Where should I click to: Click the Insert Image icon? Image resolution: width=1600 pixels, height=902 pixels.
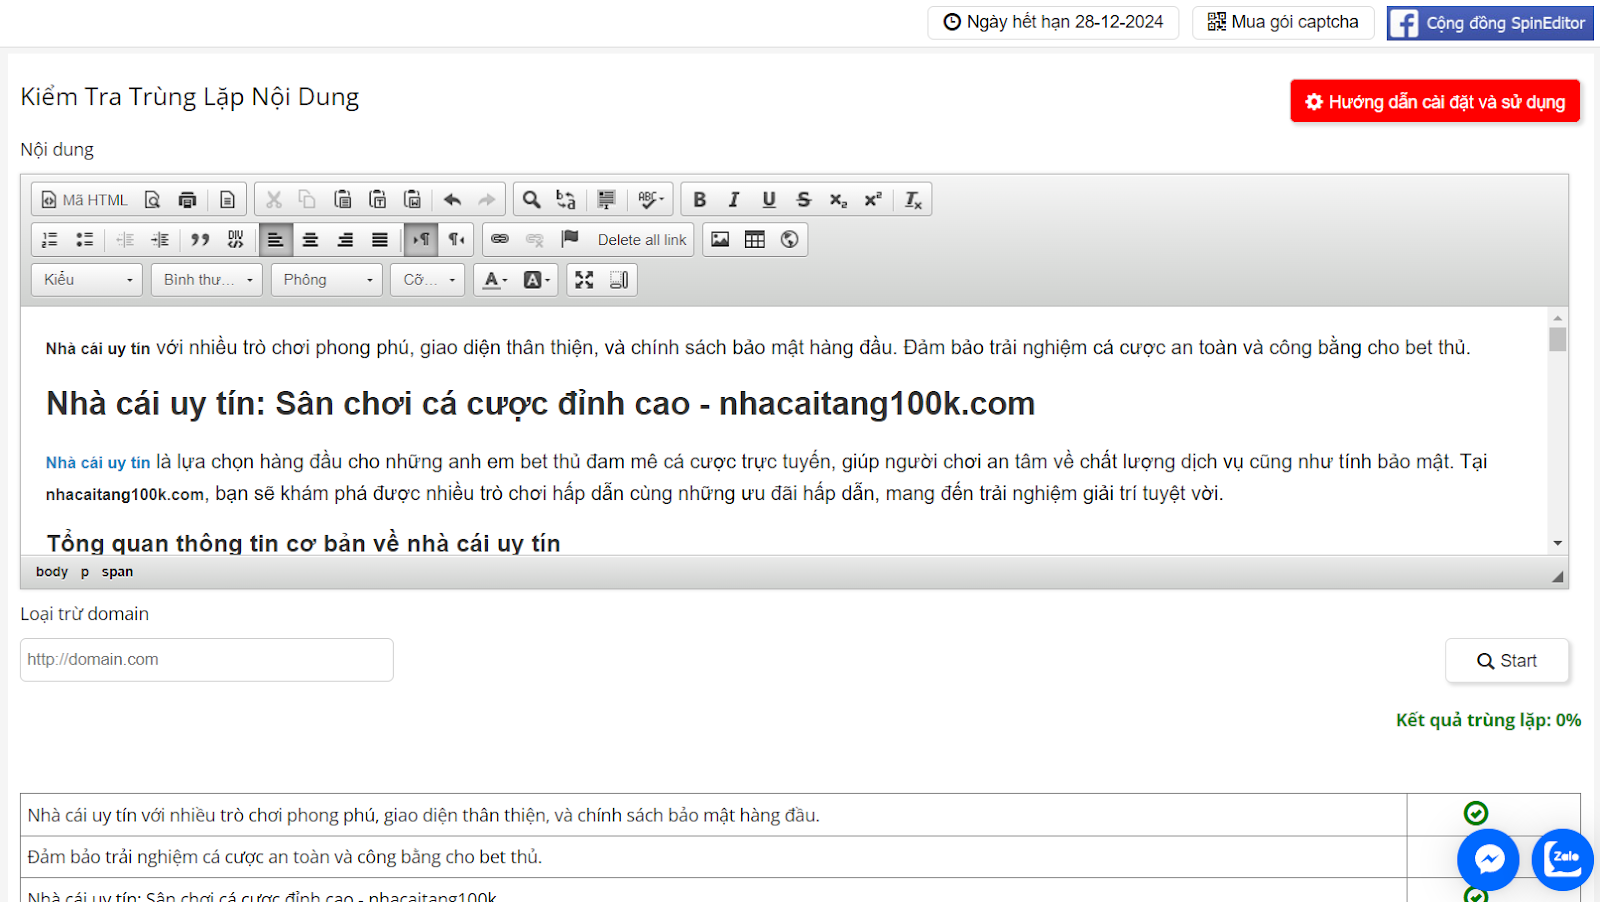pos(720,240)
